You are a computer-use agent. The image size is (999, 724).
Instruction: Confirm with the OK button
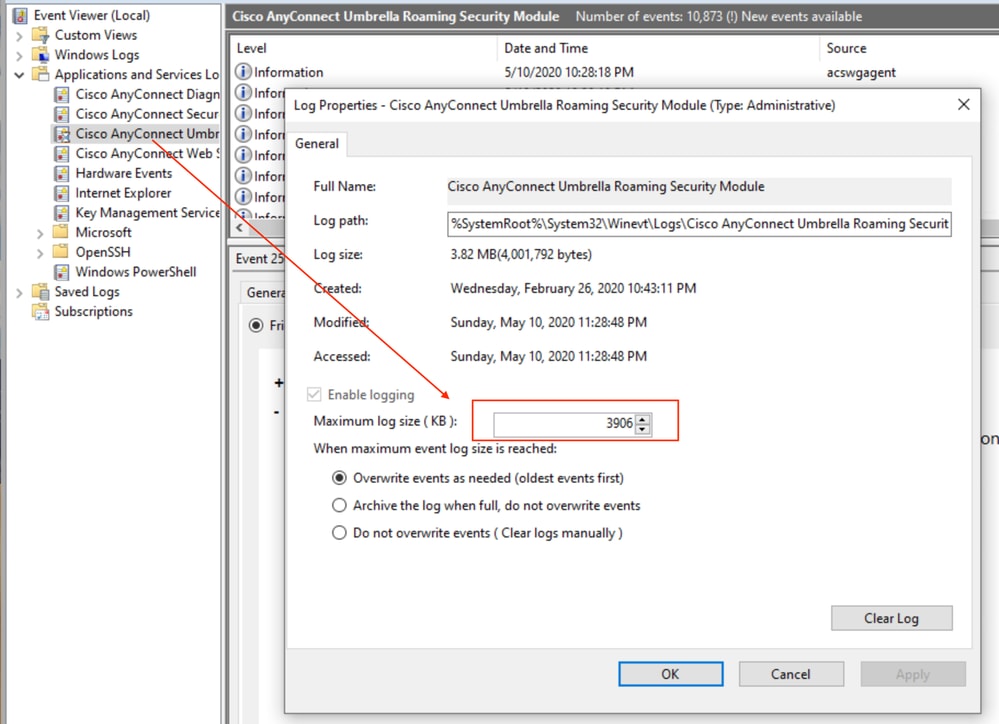(x=670, y=674)
